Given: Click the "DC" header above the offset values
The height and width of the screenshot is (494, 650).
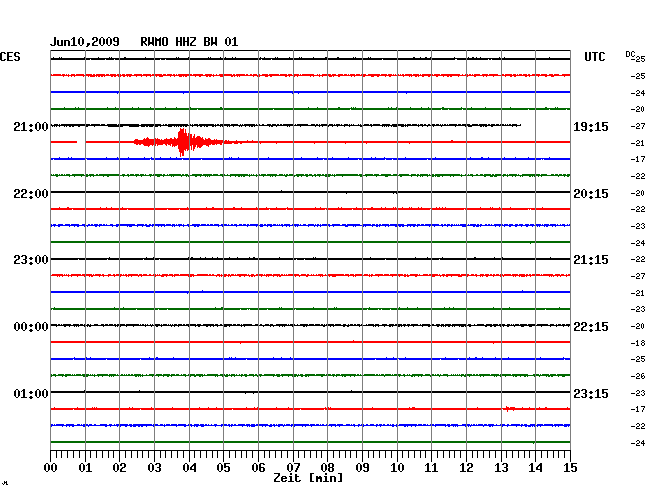Looking at the screenshot, I should click(630, 54).
